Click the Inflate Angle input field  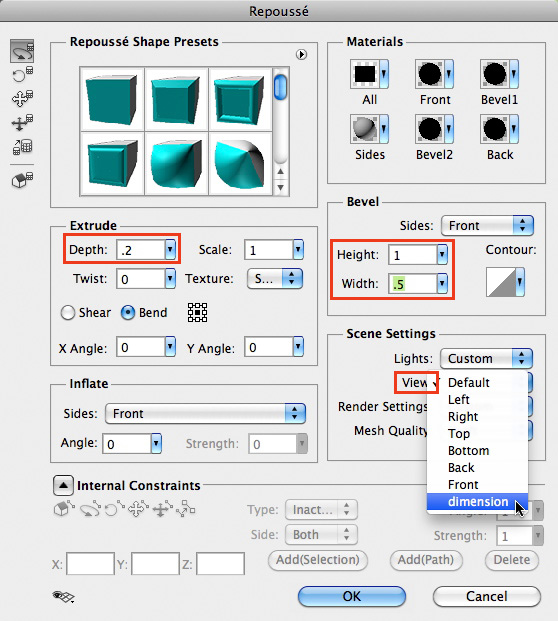127,444
